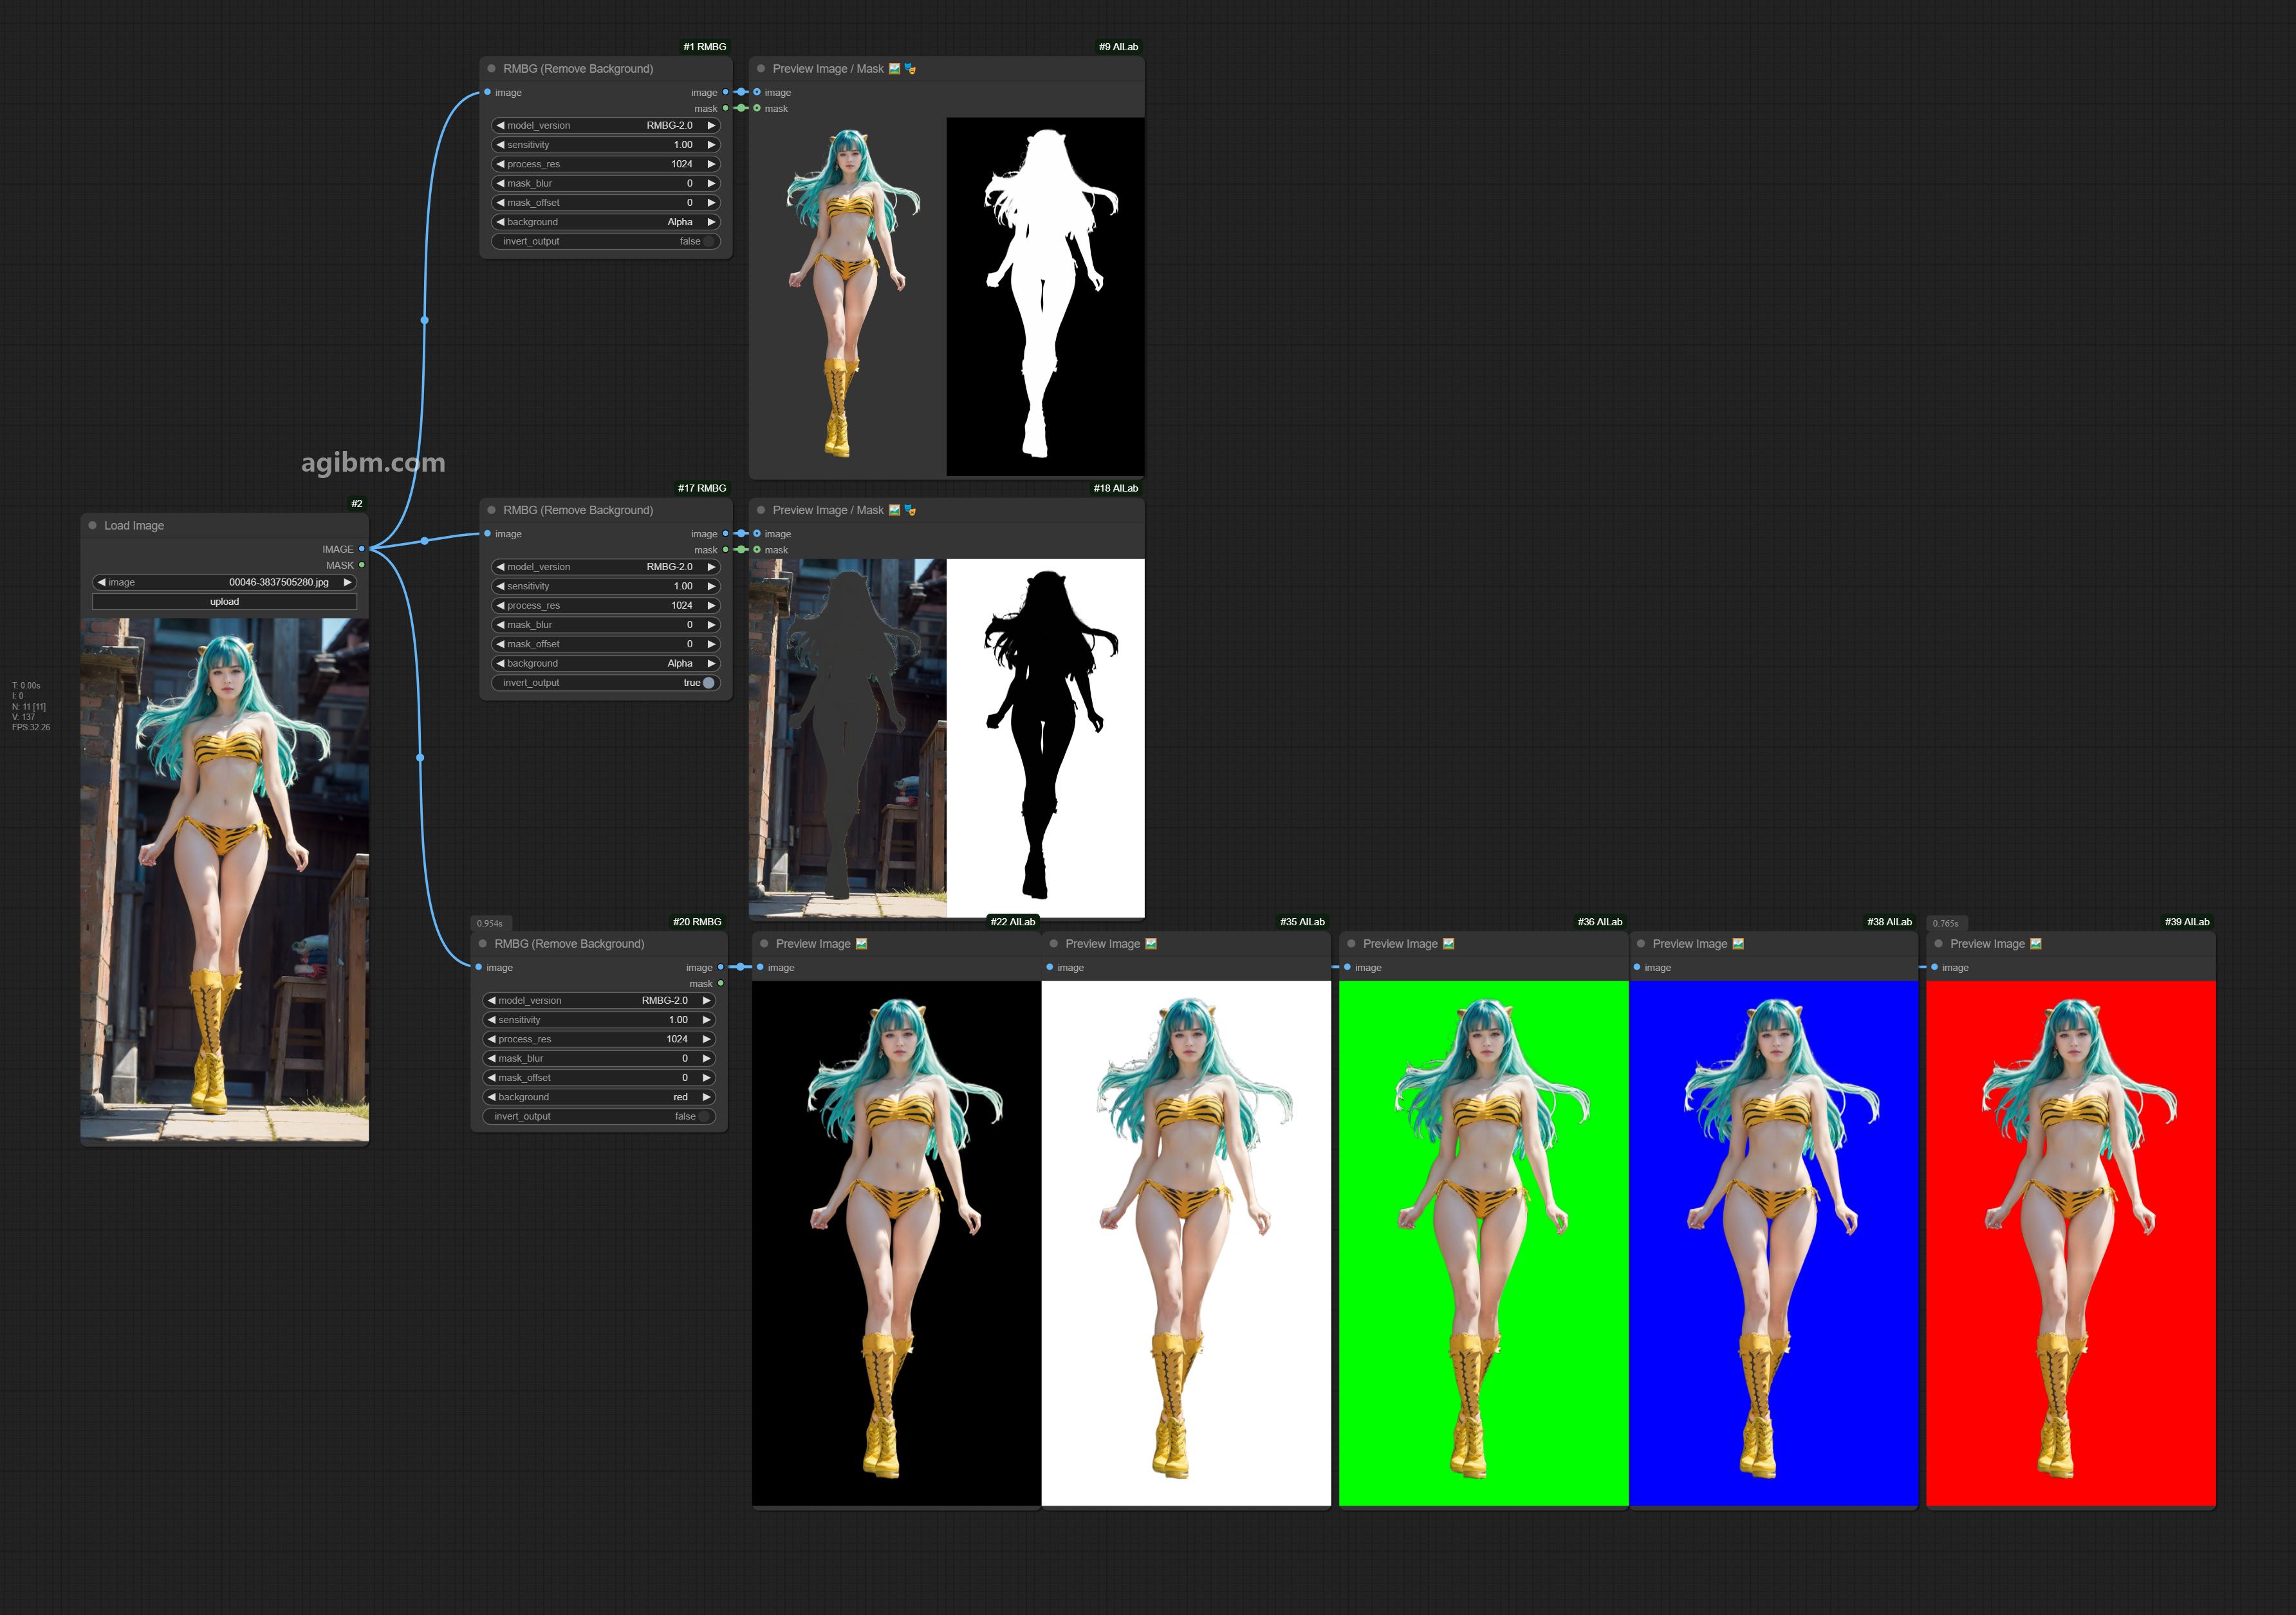Click the image input port on #20 RMBG

(x=479, y=967)
